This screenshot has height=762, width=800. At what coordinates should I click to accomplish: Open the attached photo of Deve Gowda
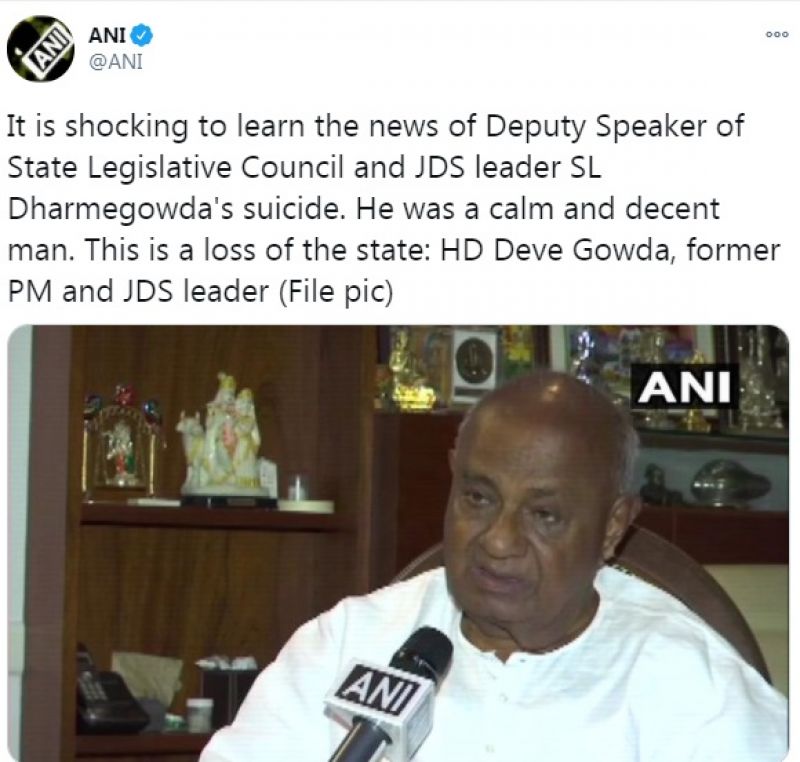click(398, 543)
